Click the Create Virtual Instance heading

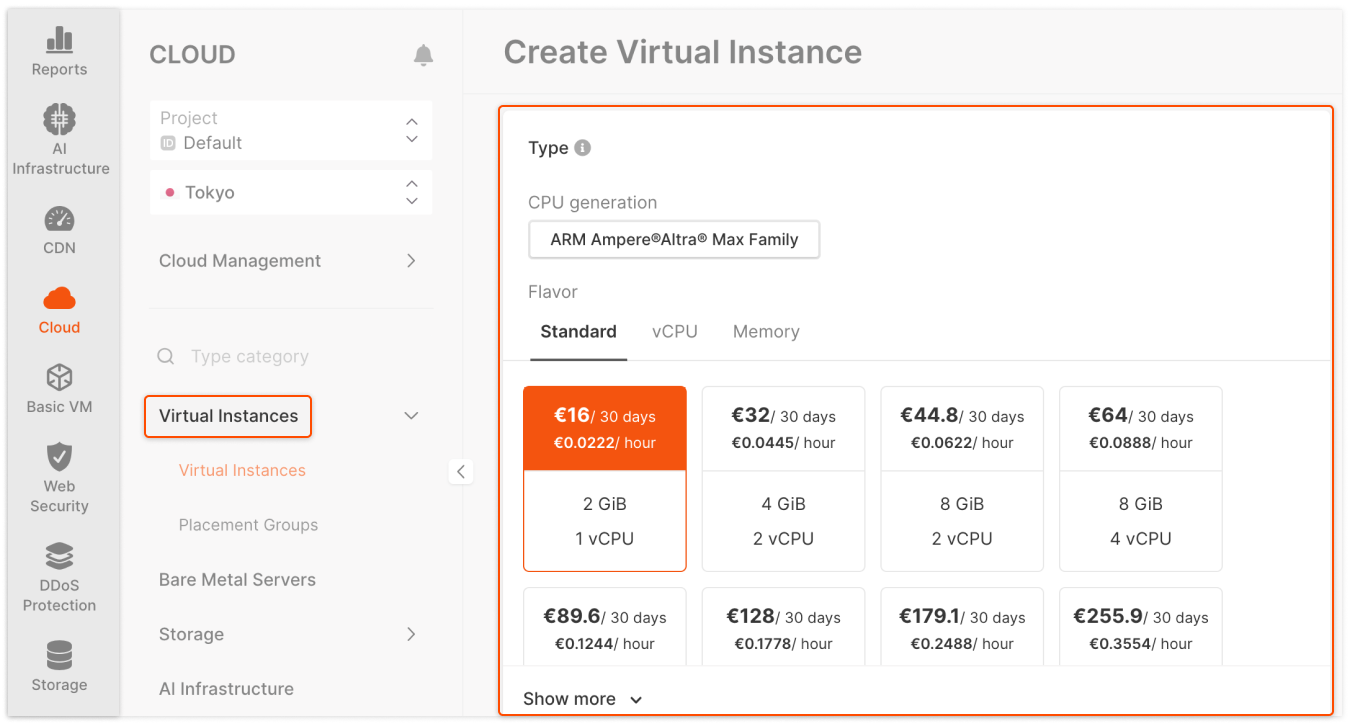[x=683, y=52]
